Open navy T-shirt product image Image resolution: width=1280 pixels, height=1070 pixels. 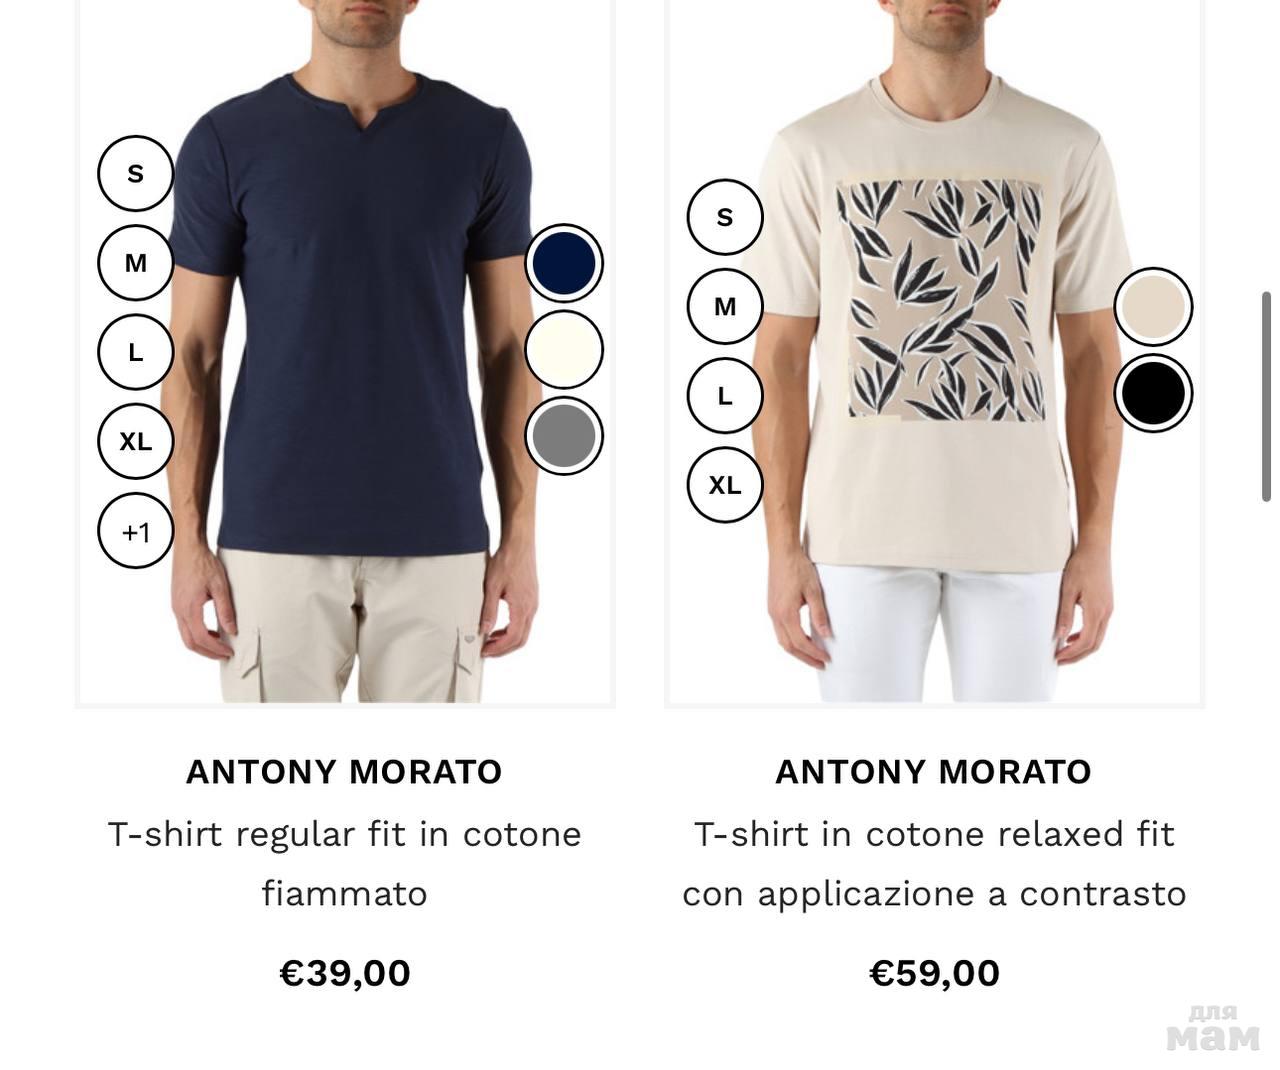click(x=345, y=350)
